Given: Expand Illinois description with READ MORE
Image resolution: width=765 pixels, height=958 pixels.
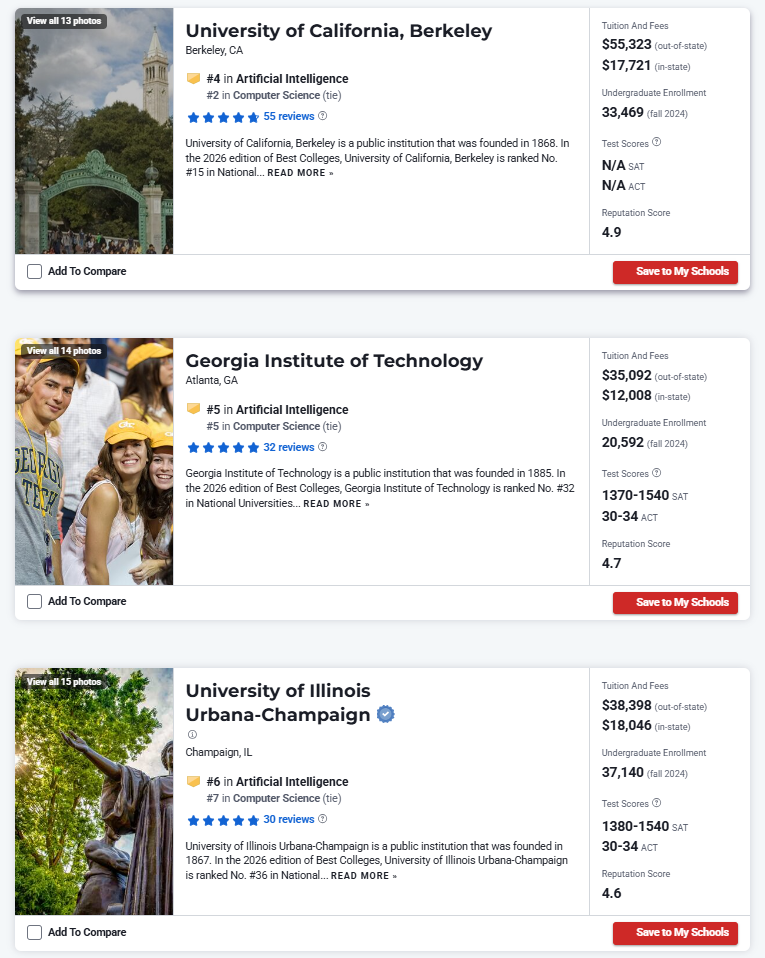Looking at the screenshot, I should point(363,876).
